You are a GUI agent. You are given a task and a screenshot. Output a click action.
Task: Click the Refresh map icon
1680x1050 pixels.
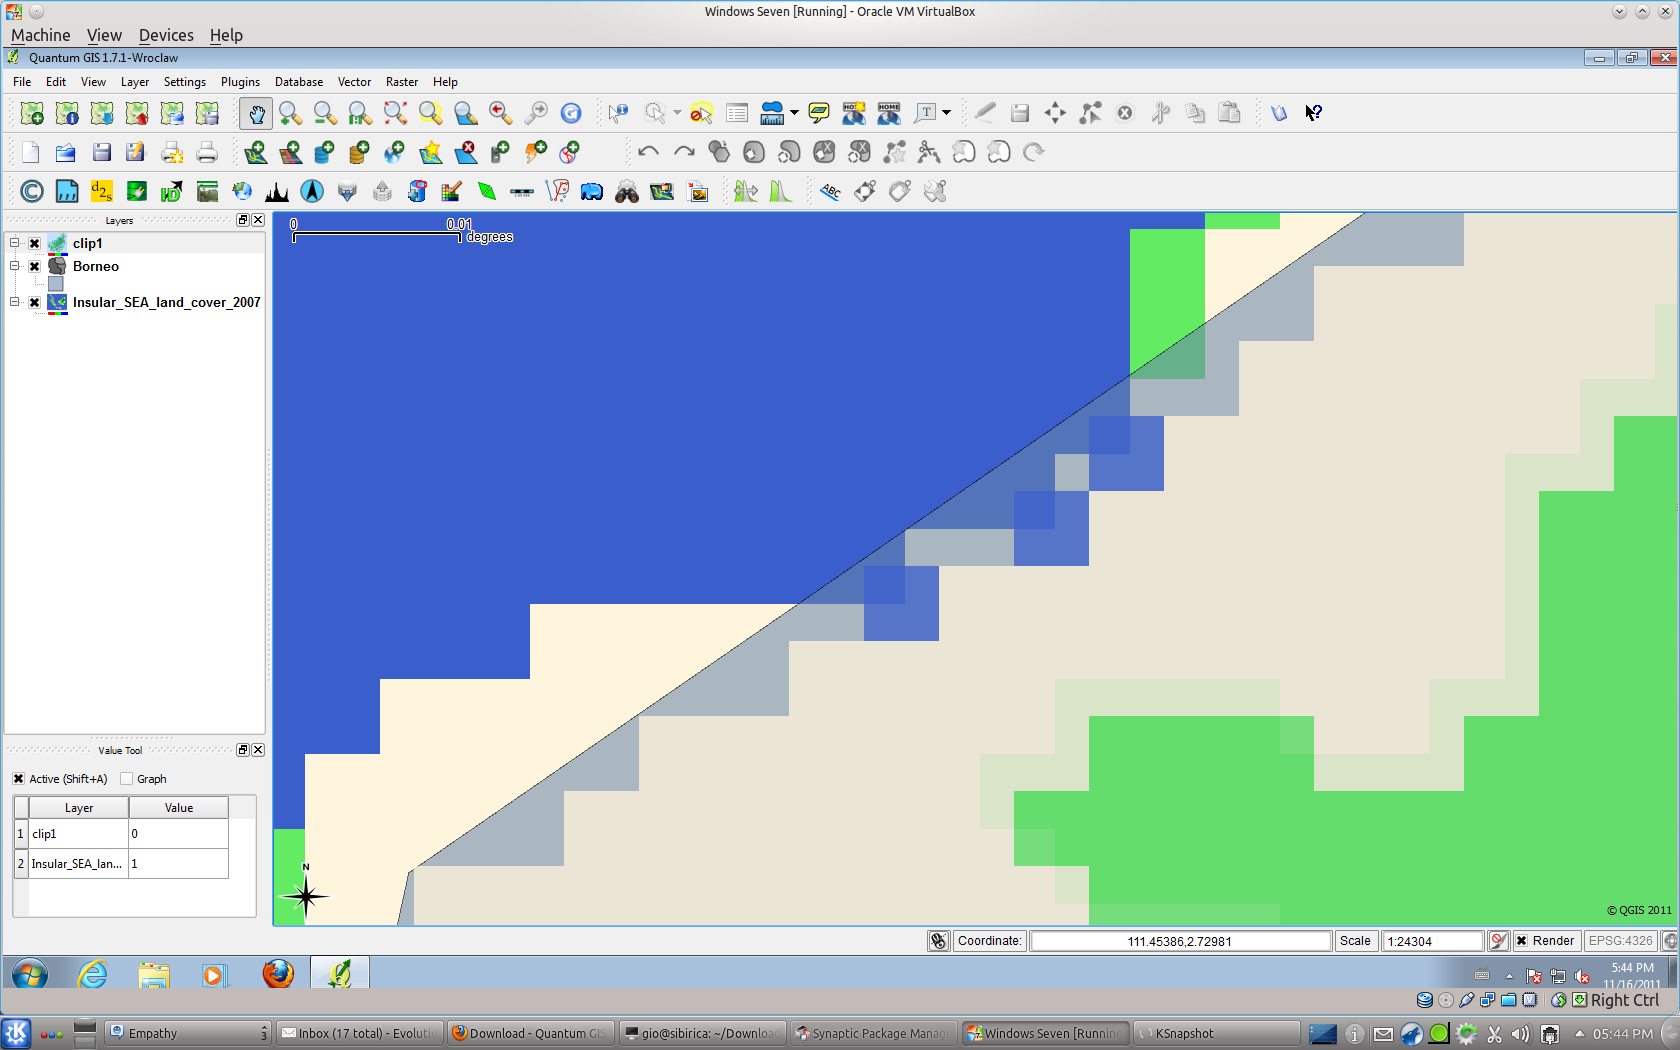[x=571, y=113]
